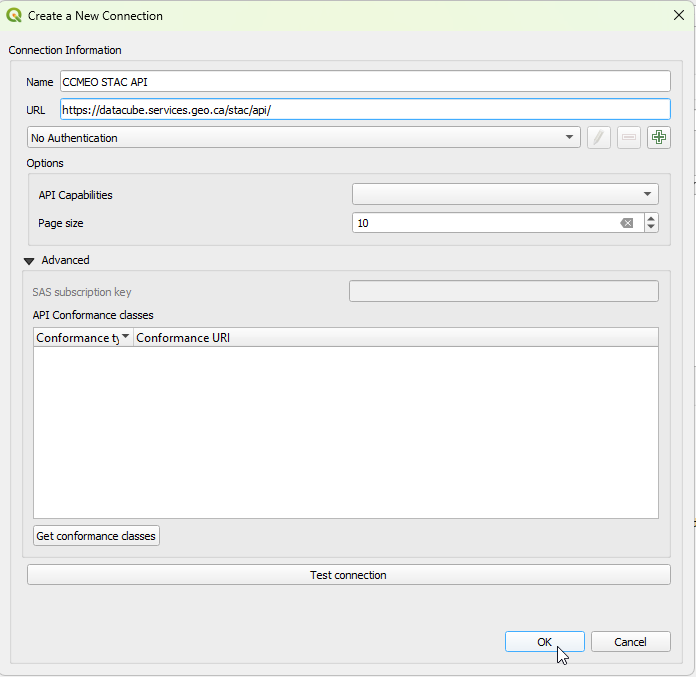Click into the Name text field
This screenshot has height=677, width=696.
point(364,81)
